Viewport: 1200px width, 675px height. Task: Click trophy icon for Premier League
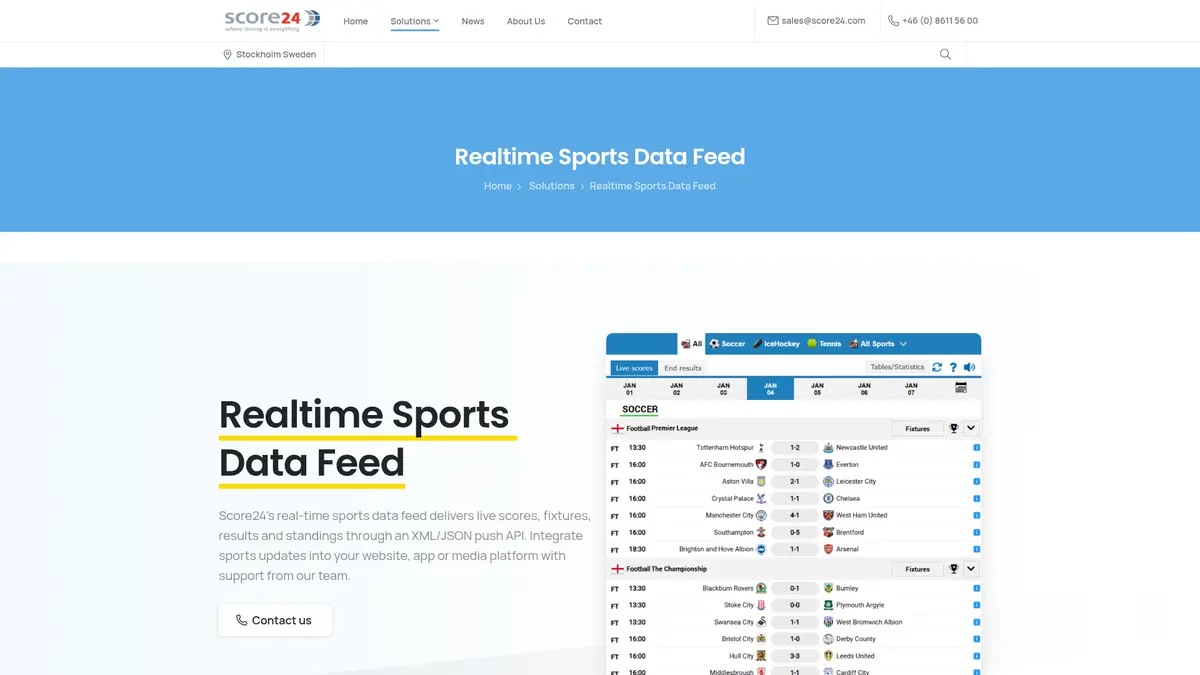(954, 428)
